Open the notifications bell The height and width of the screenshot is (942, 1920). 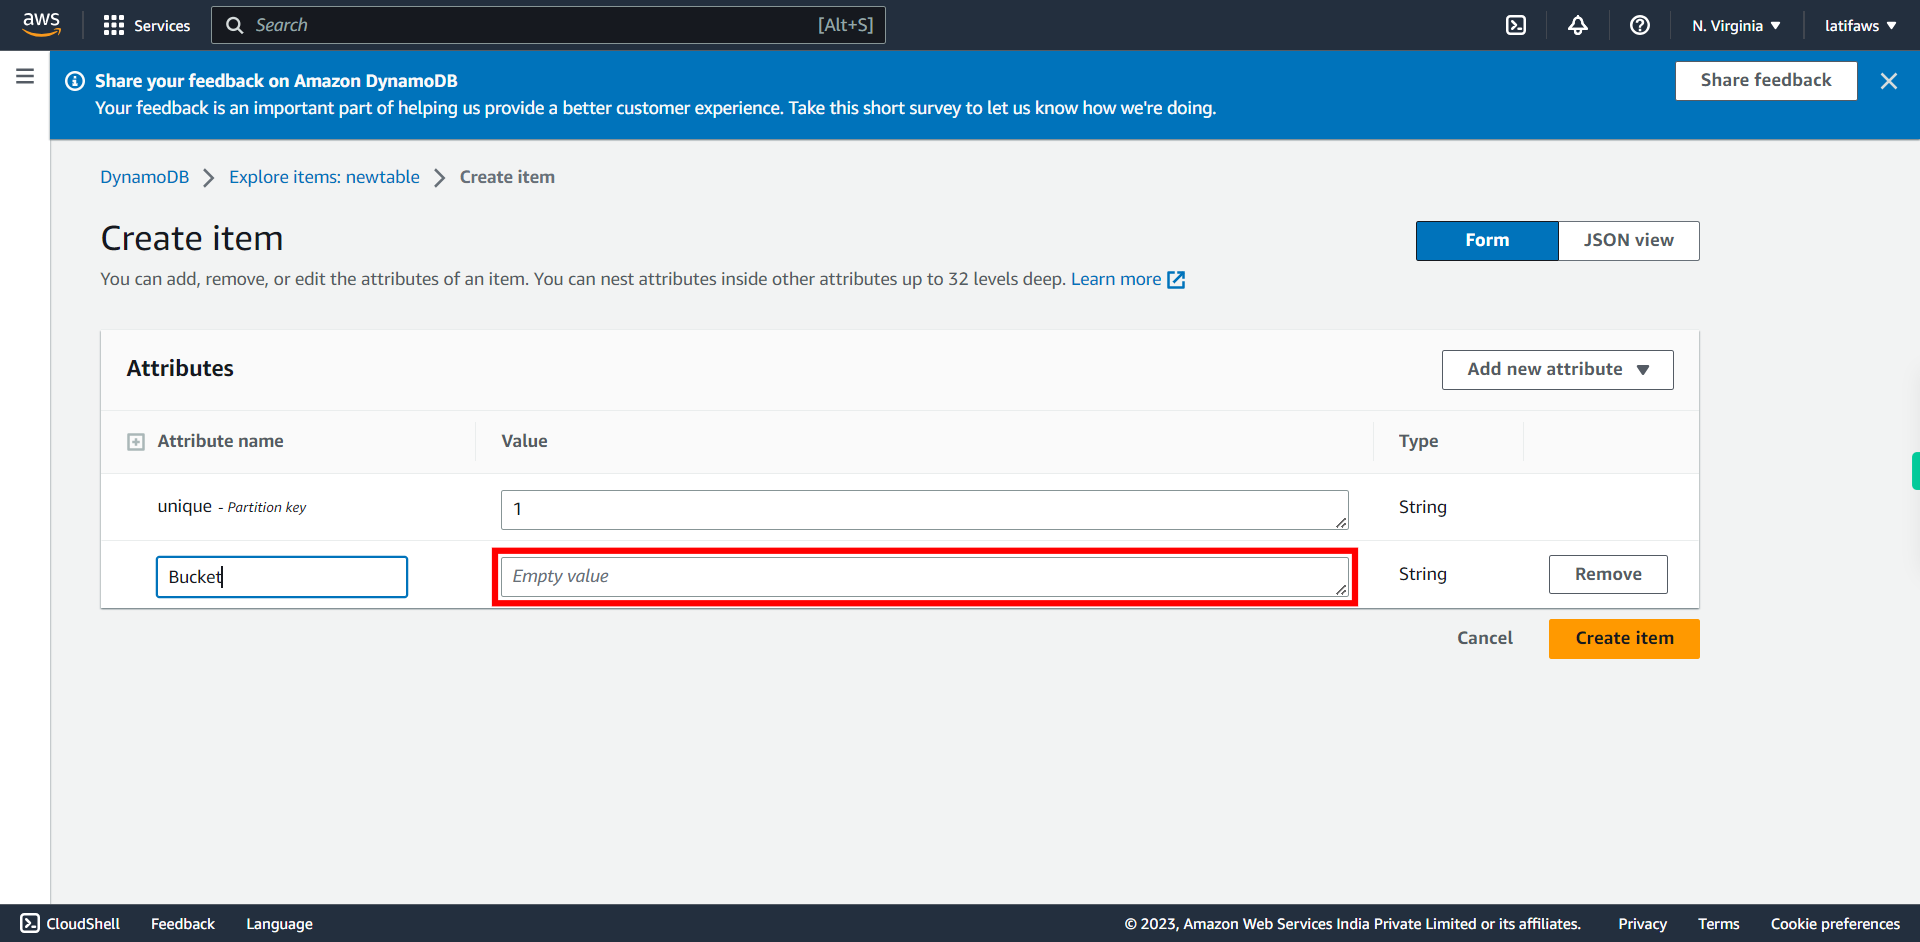(1578, 25)
